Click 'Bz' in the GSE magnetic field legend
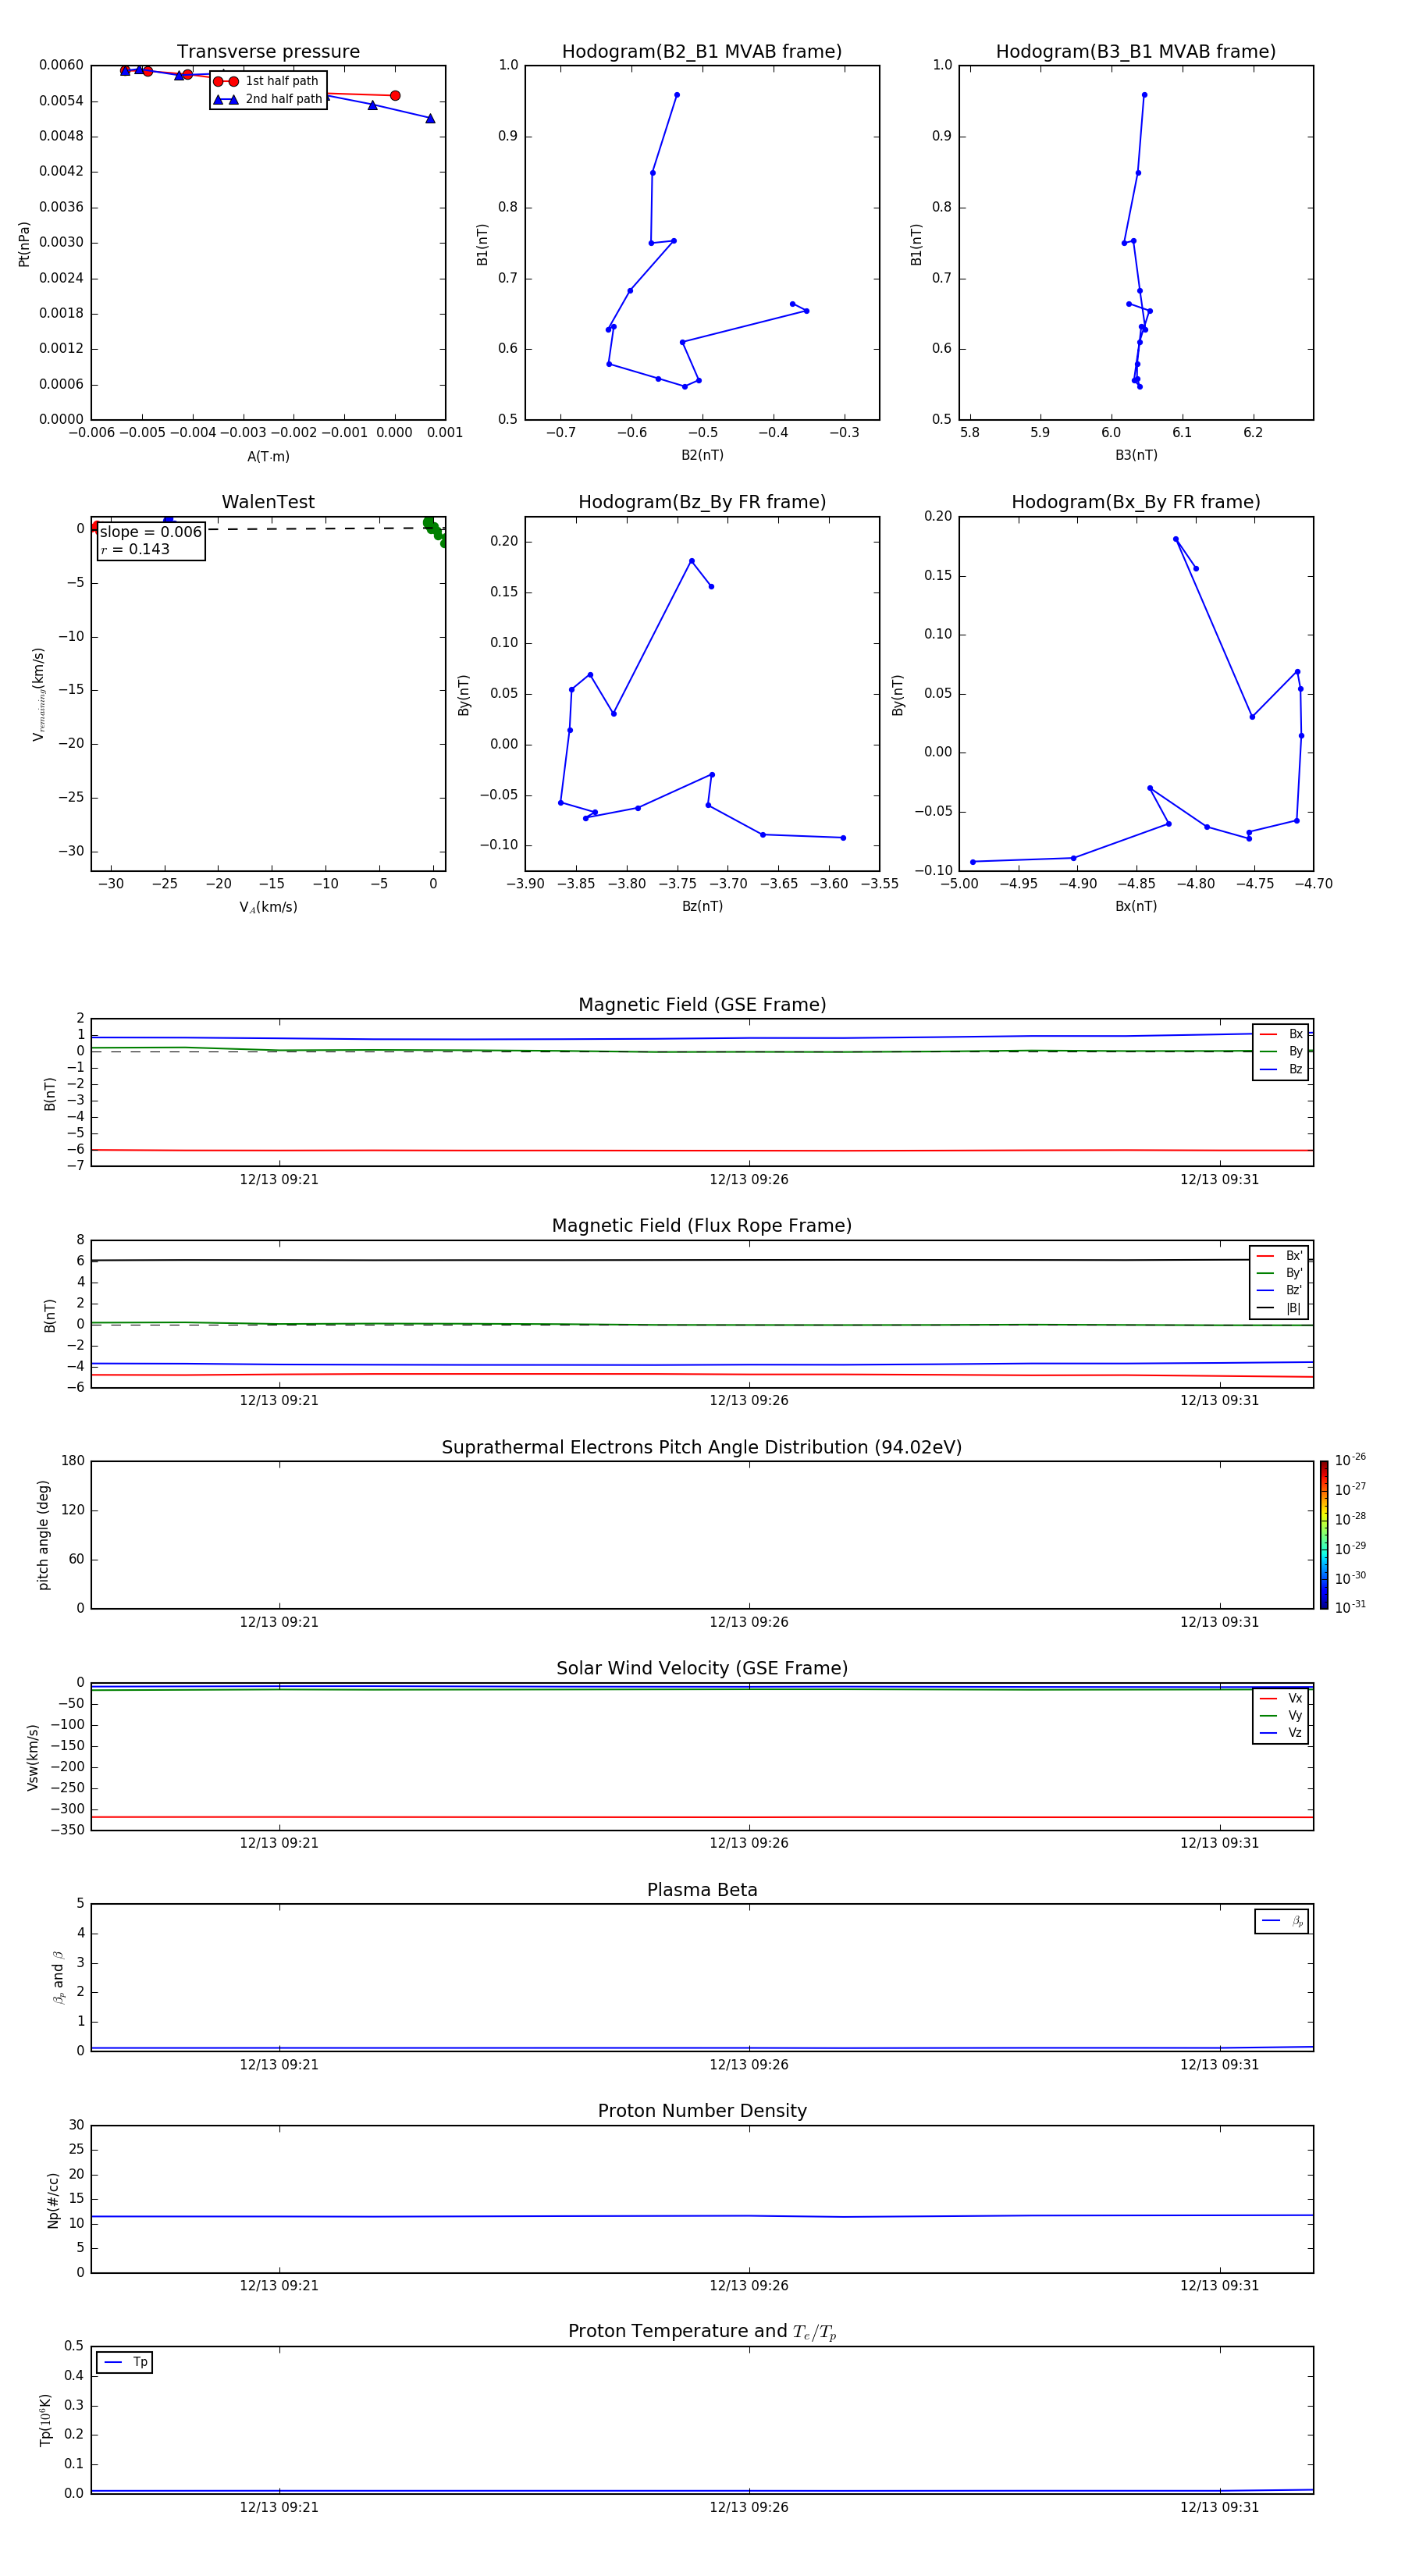Screen dimensions: 1405x2576 click(1282, 1069)
